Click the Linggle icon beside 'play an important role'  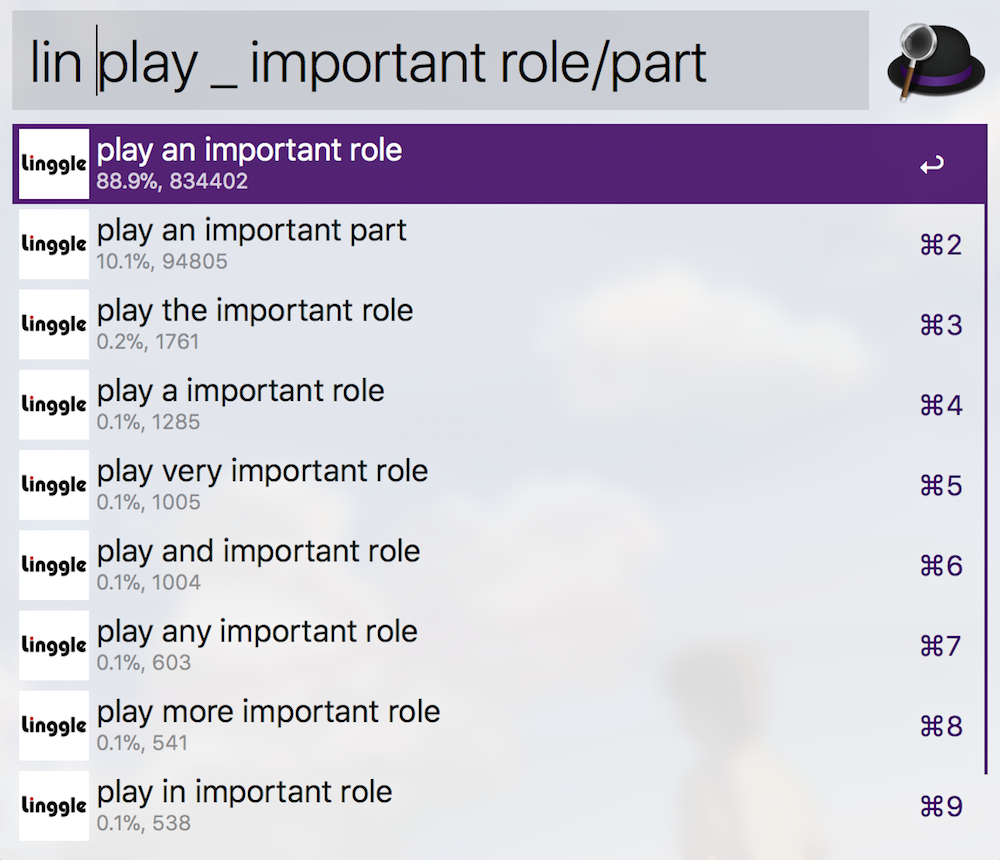tap(54, 164)
